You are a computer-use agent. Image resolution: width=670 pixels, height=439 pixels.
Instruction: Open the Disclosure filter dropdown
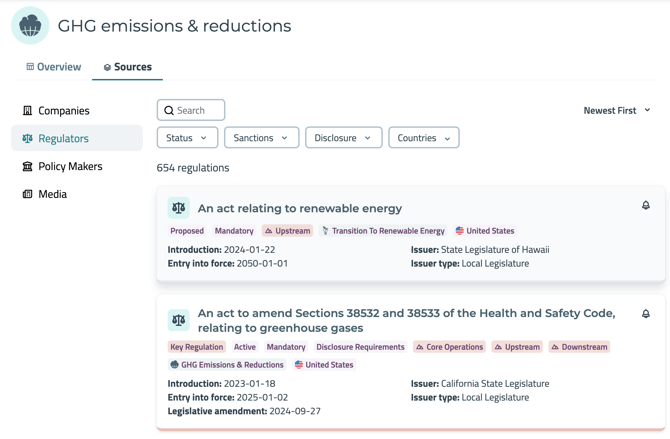point(343,138)
